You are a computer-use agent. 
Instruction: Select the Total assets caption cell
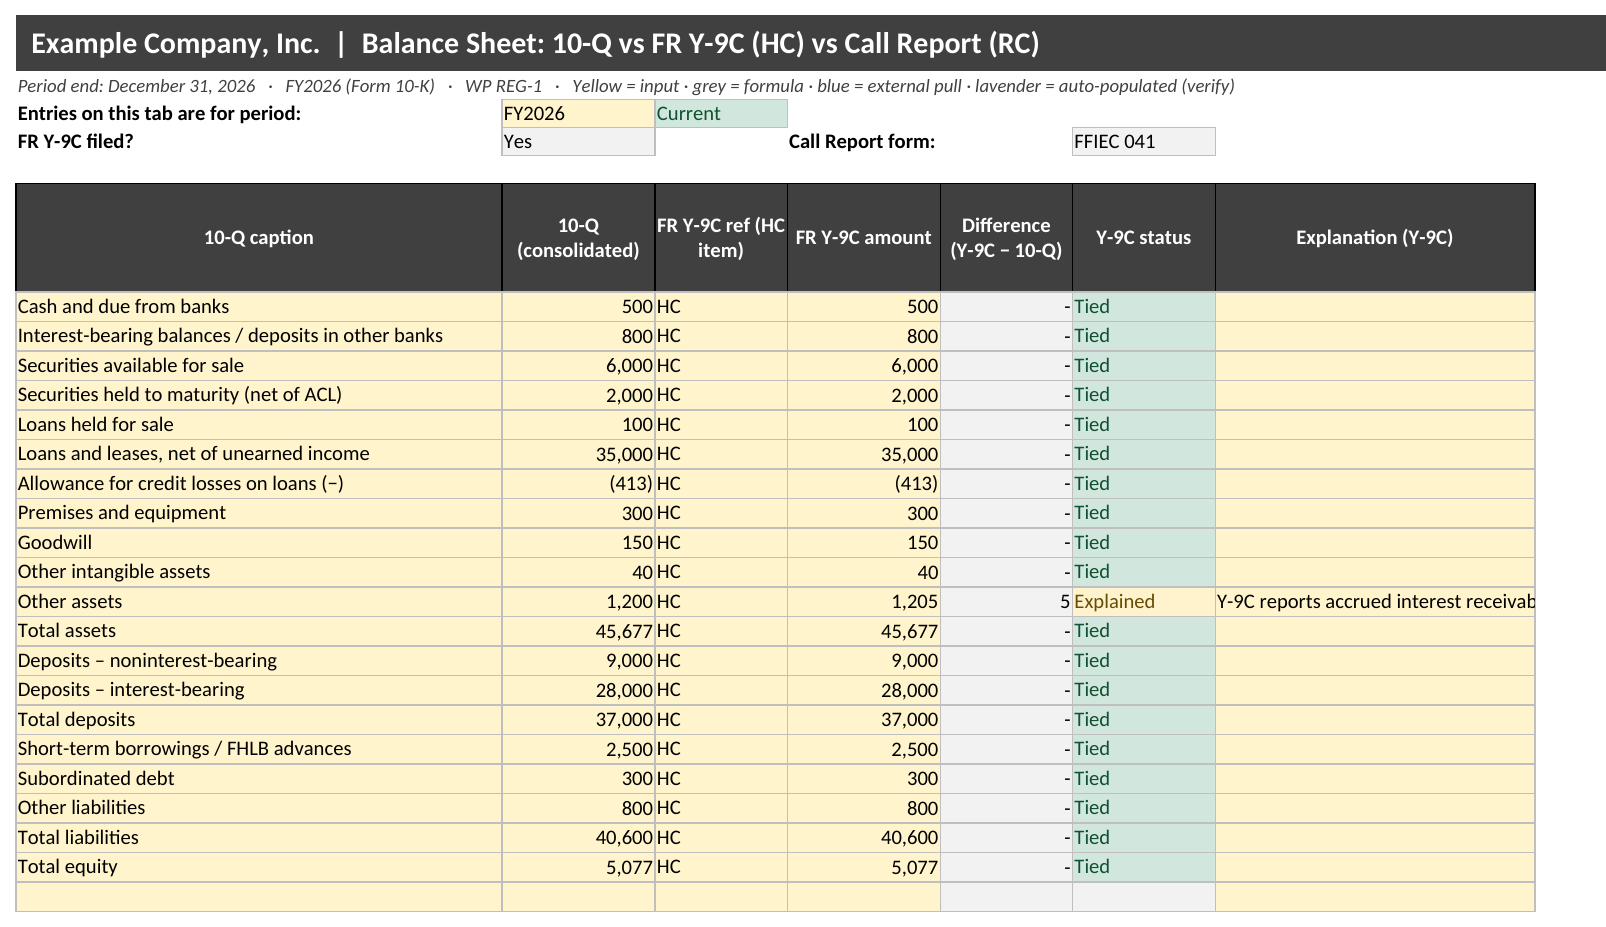pos(259,631)
